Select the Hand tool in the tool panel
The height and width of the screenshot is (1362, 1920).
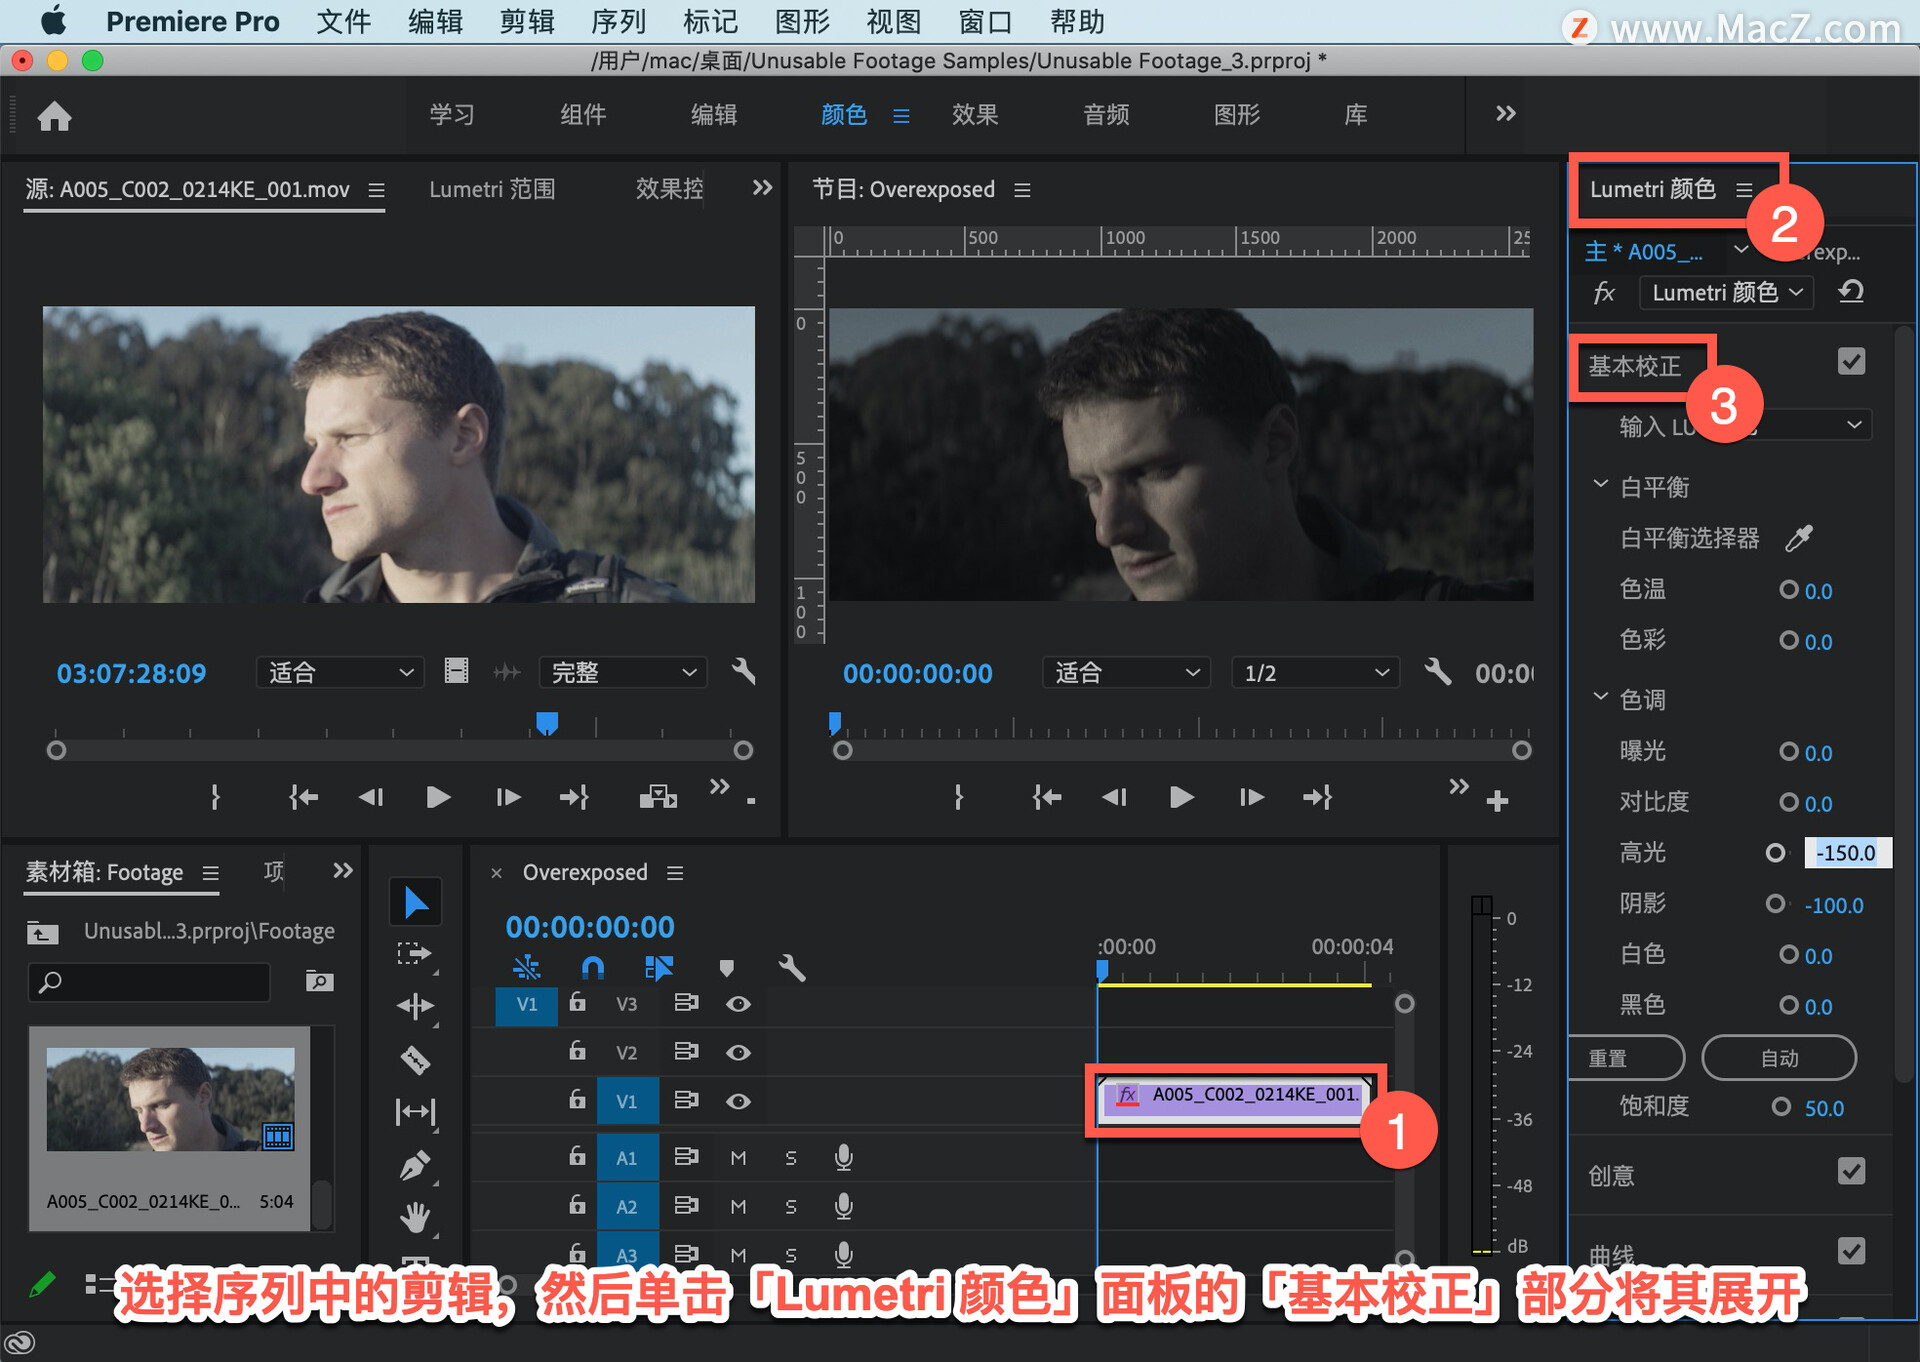tap(415, 1217)
